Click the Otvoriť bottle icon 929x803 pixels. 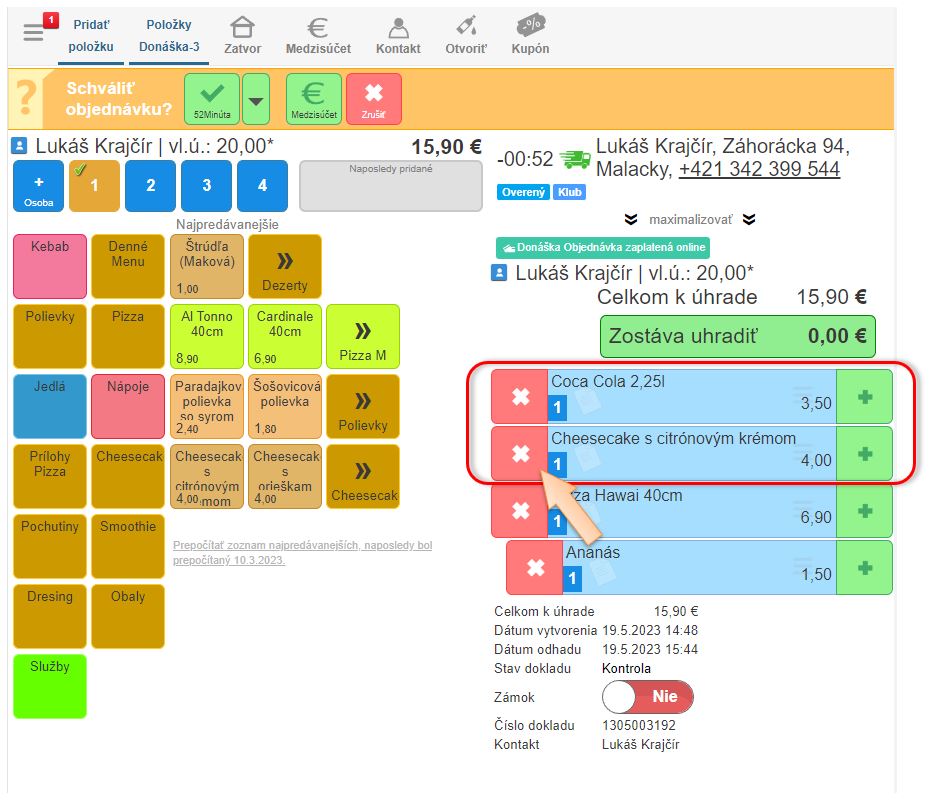465,35
